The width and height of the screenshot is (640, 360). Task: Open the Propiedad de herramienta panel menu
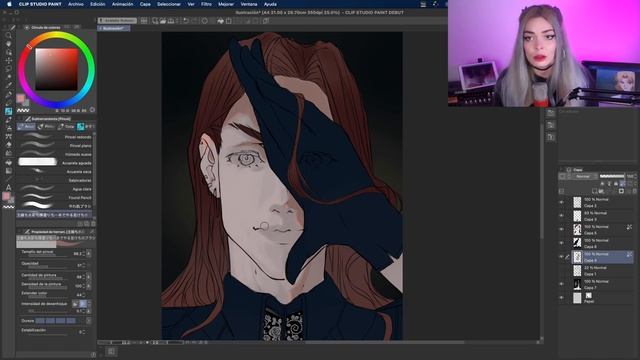[x=19, y=231]
